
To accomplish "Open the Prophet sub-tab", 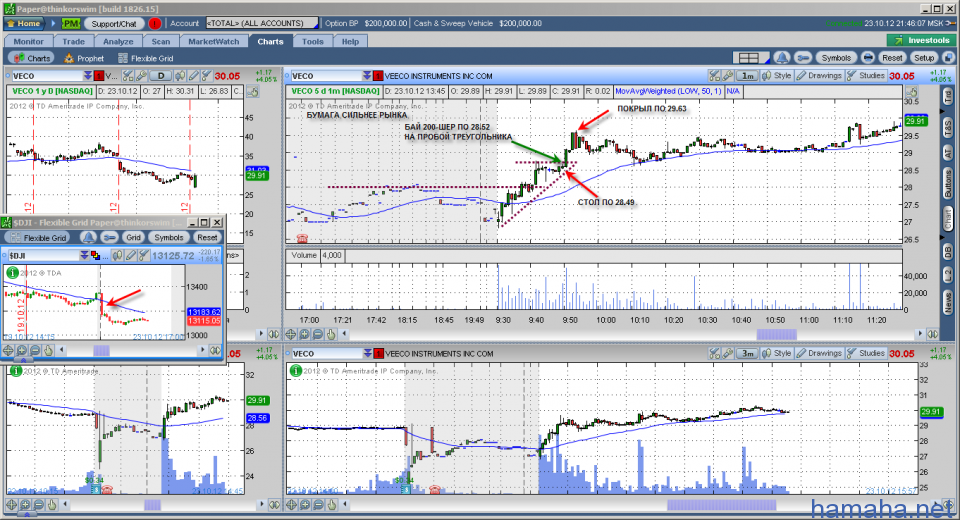I will click(84, 58).
